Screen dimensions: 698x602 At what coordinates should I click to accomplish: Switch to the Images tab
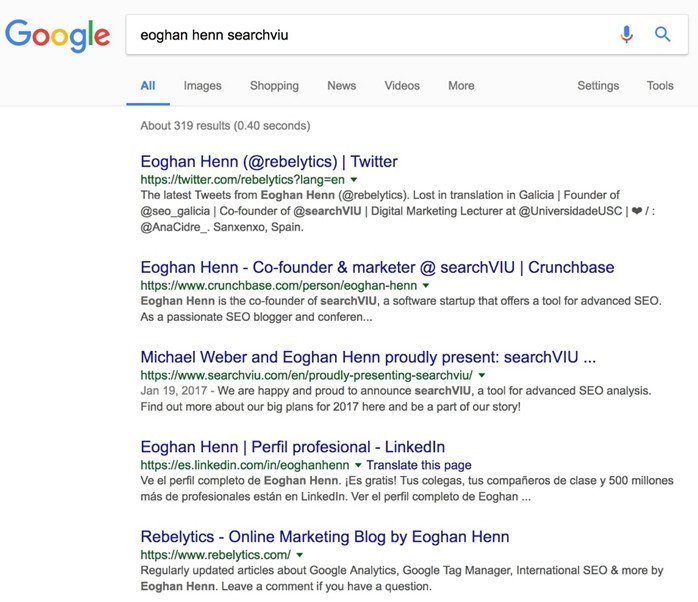(203, 85)
